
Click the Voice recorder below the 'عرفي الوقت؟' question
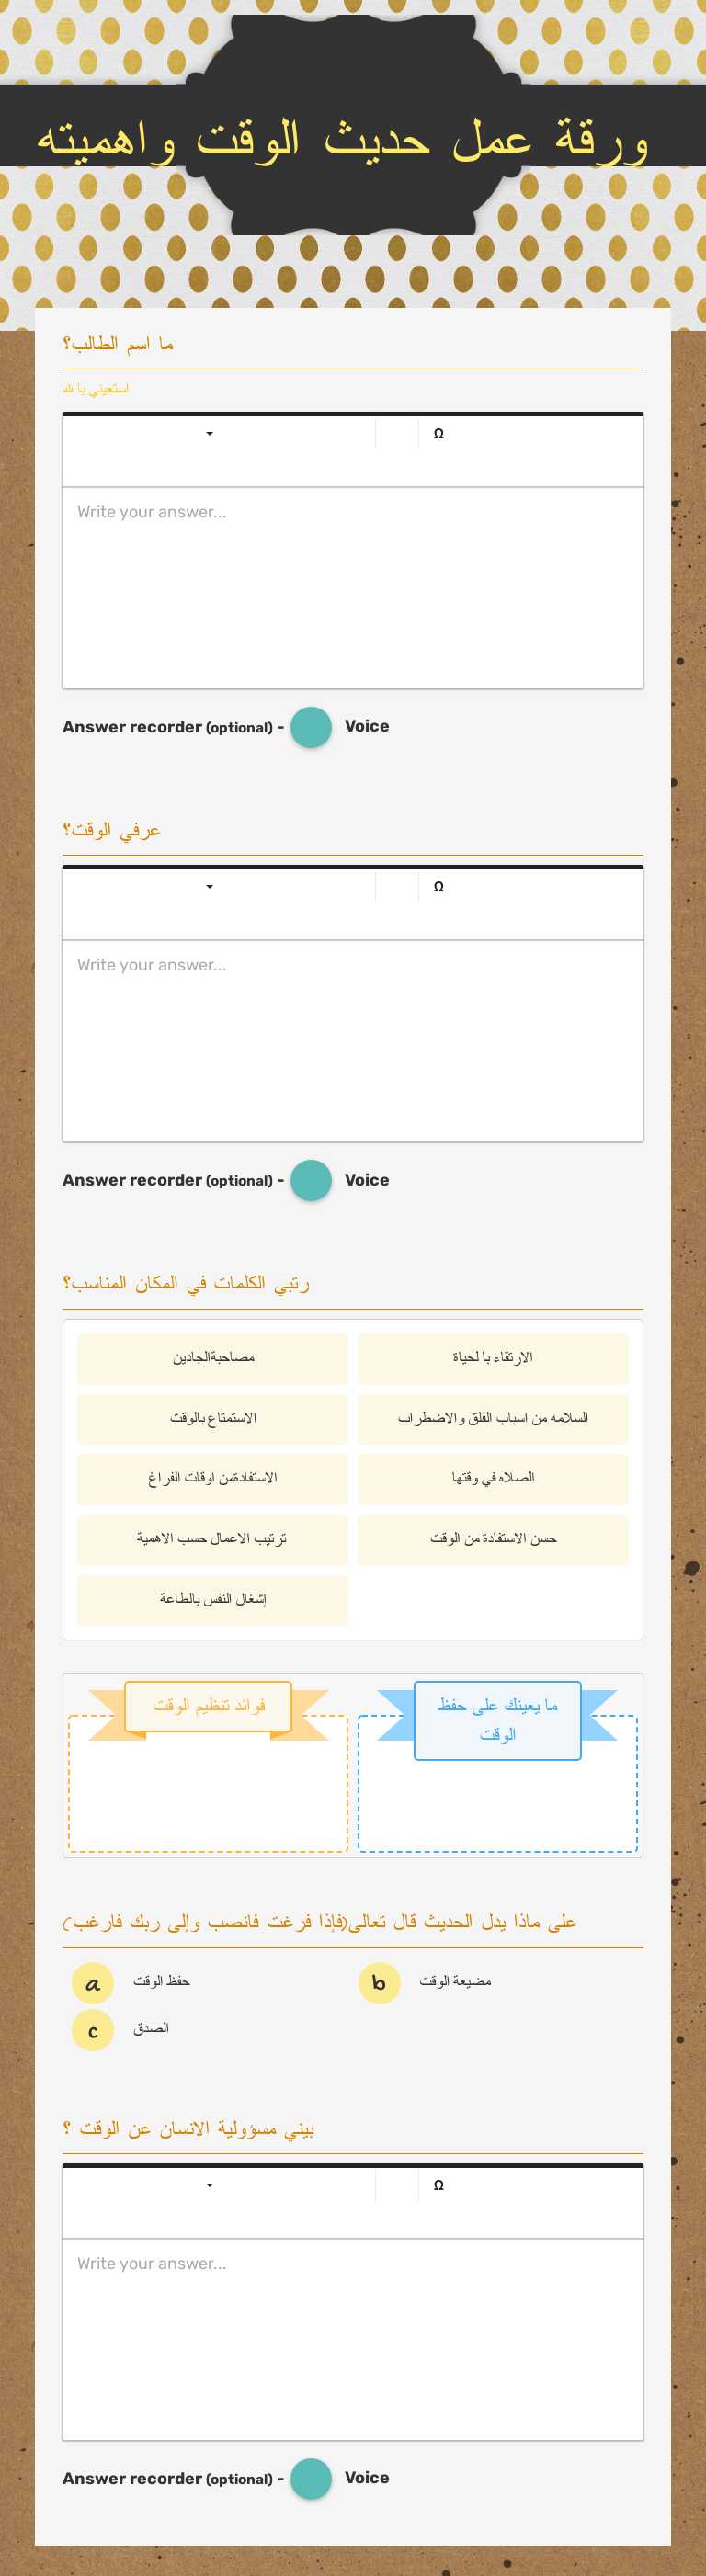[311, 1180]
